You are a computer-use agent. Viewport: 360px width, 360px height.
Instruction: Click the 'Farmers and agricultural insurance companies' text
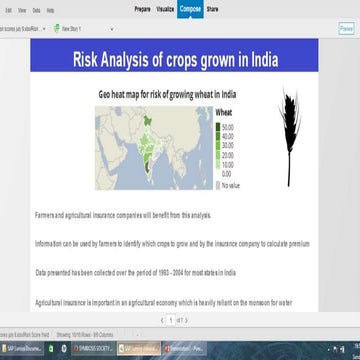point(123,215)
